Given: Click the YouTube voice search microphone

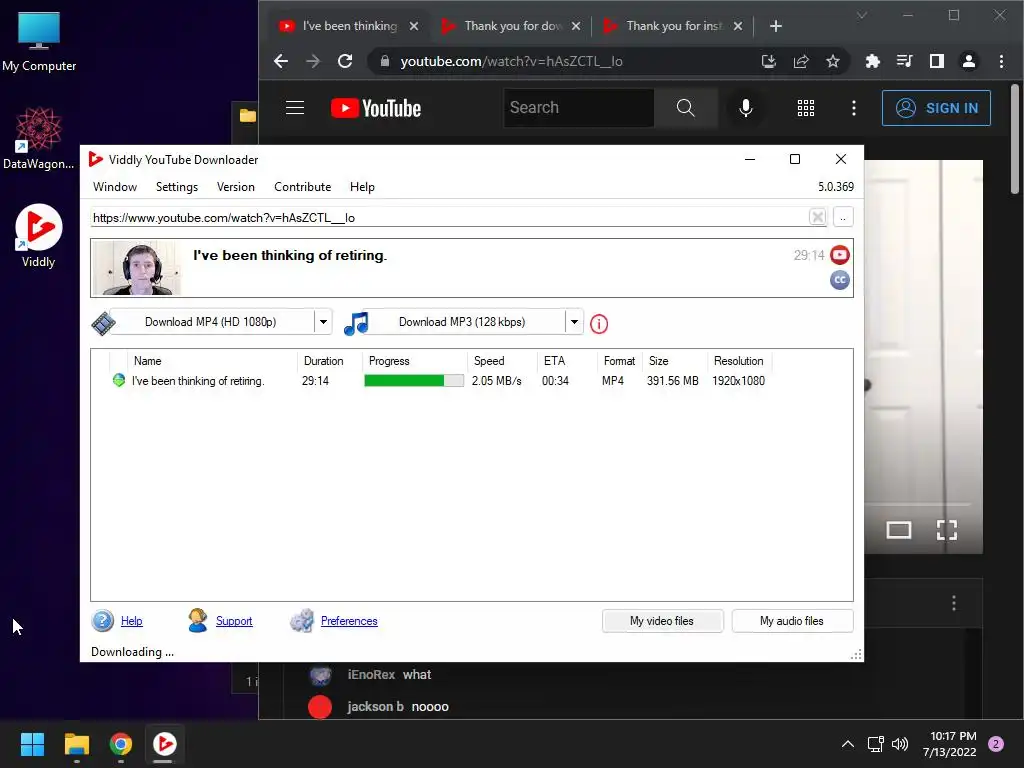Looking at the screenshot, I should pos(746,108).
